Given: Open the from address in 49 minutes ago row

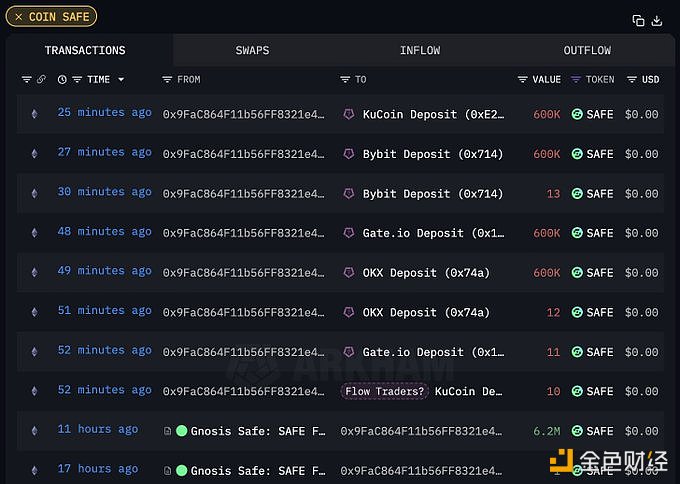Looking at the screenshot, I should (243, 273).
